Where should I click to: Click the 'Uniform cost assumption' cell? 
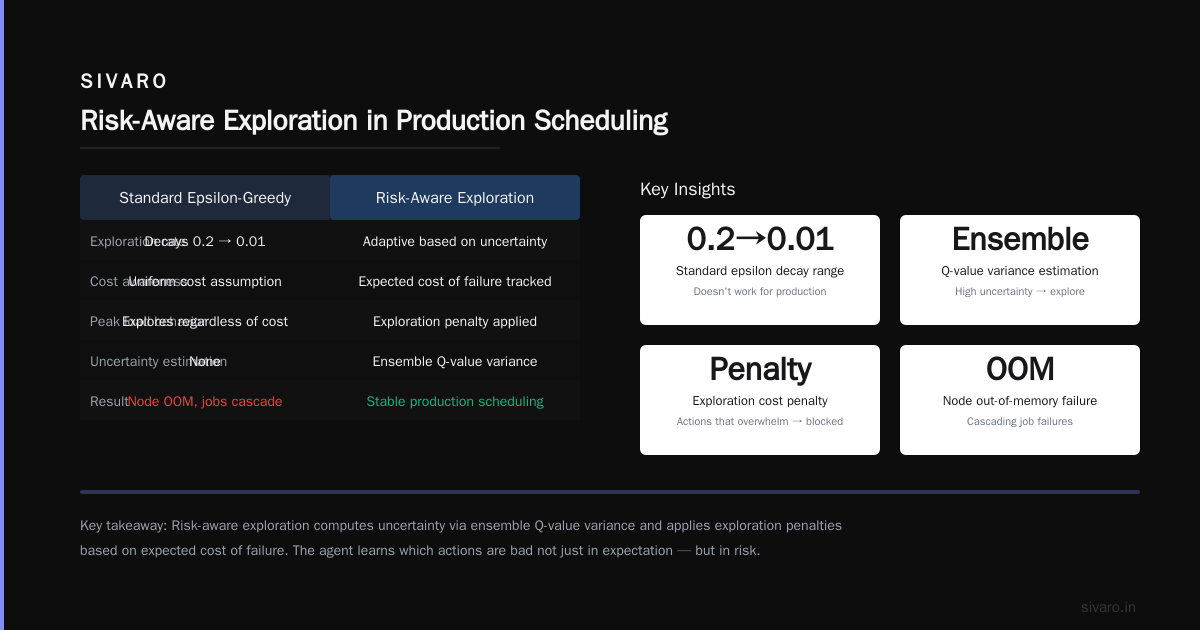pos(205,281)
